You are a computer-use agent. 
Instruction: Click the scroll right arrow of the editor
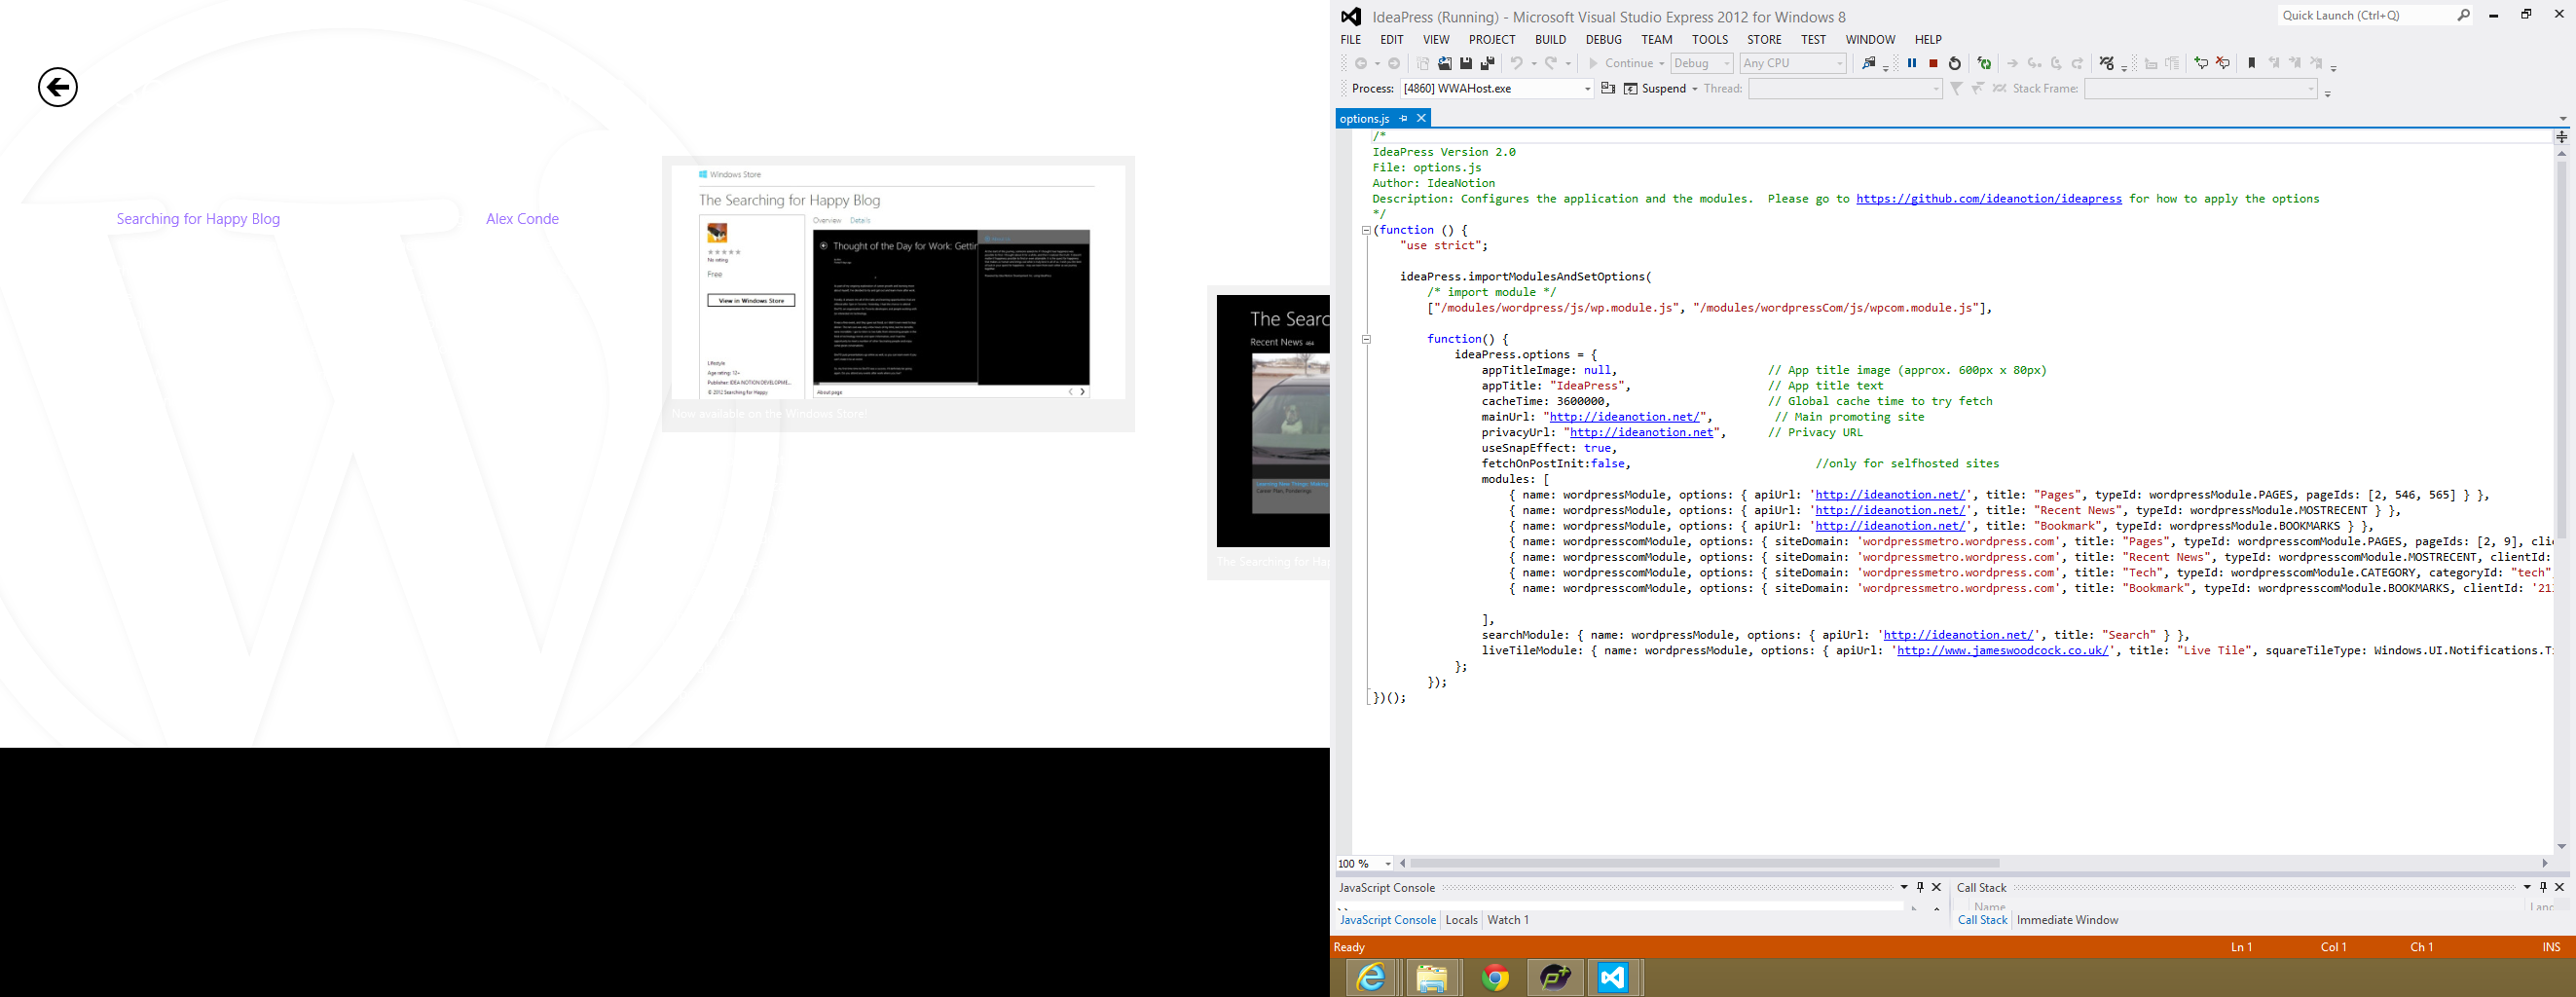[x=2545, y=863]
